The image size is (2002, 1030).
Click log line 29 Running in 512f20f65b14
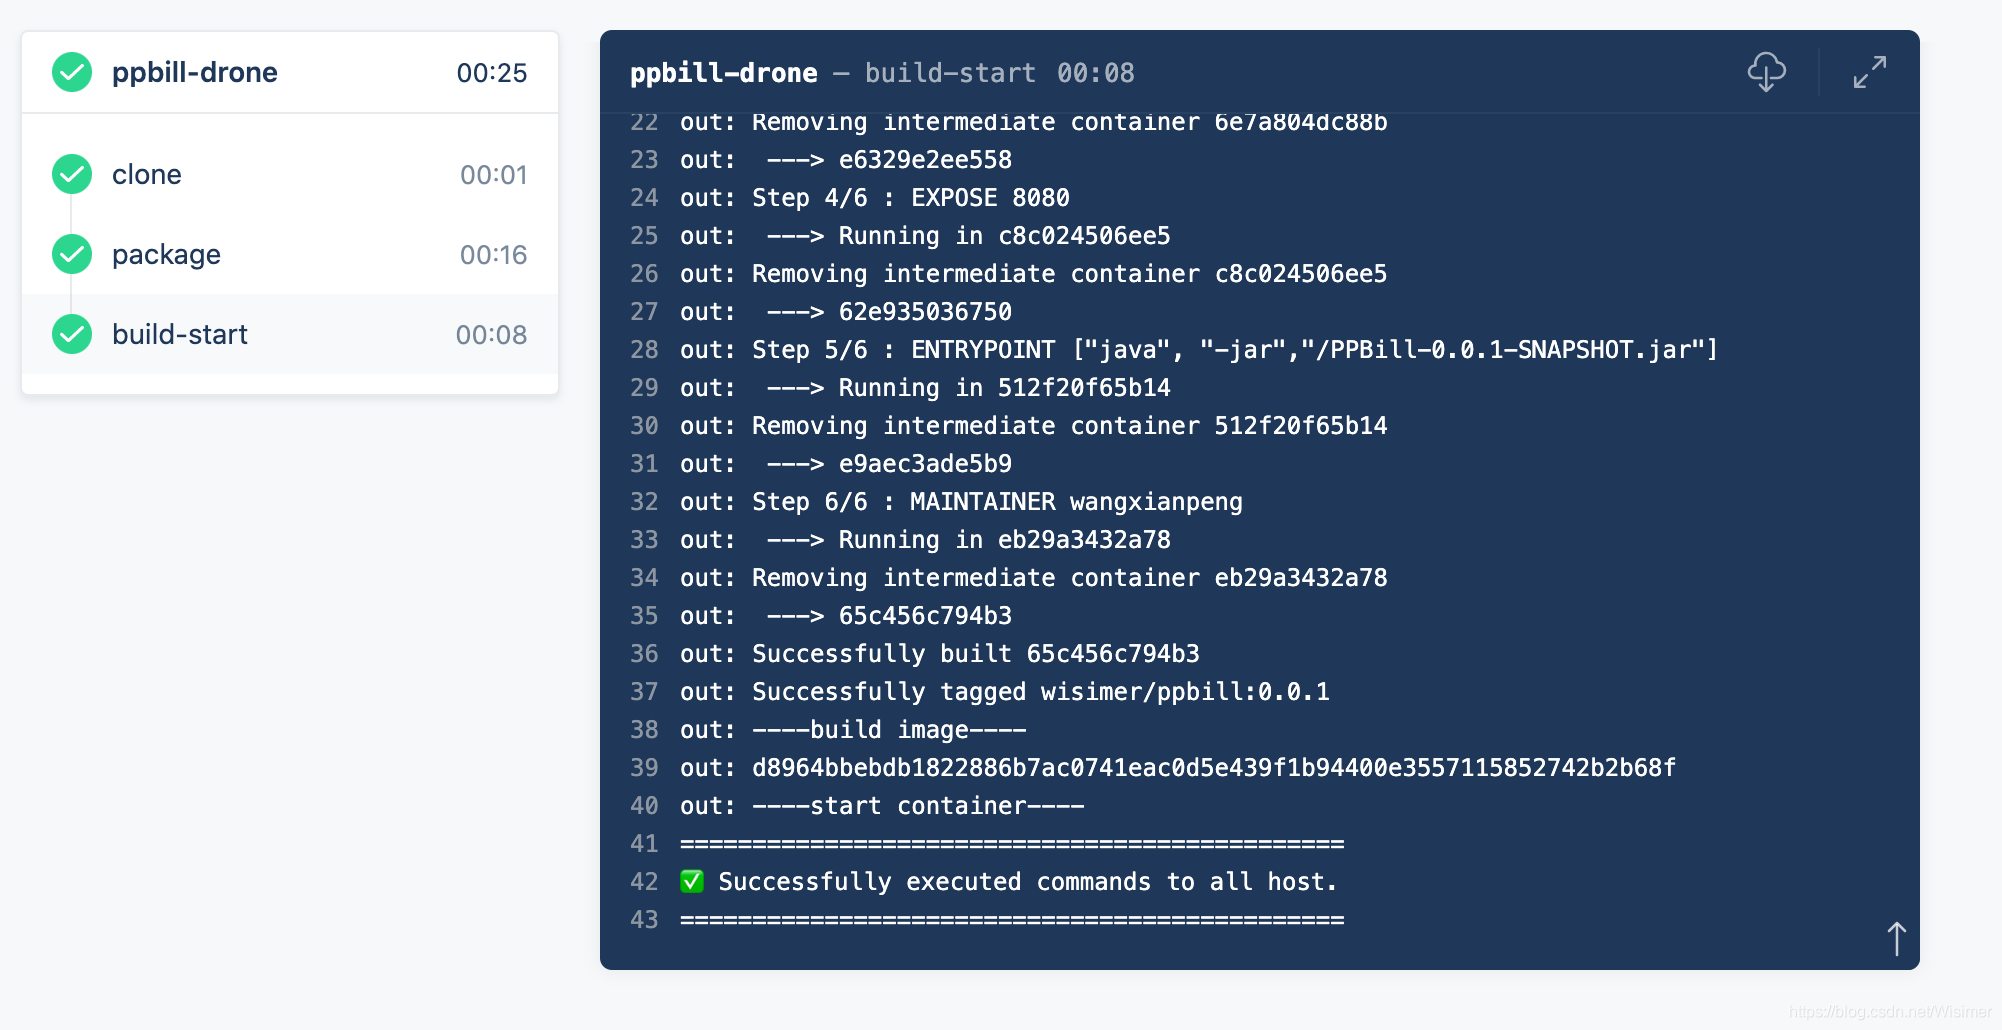925,388
